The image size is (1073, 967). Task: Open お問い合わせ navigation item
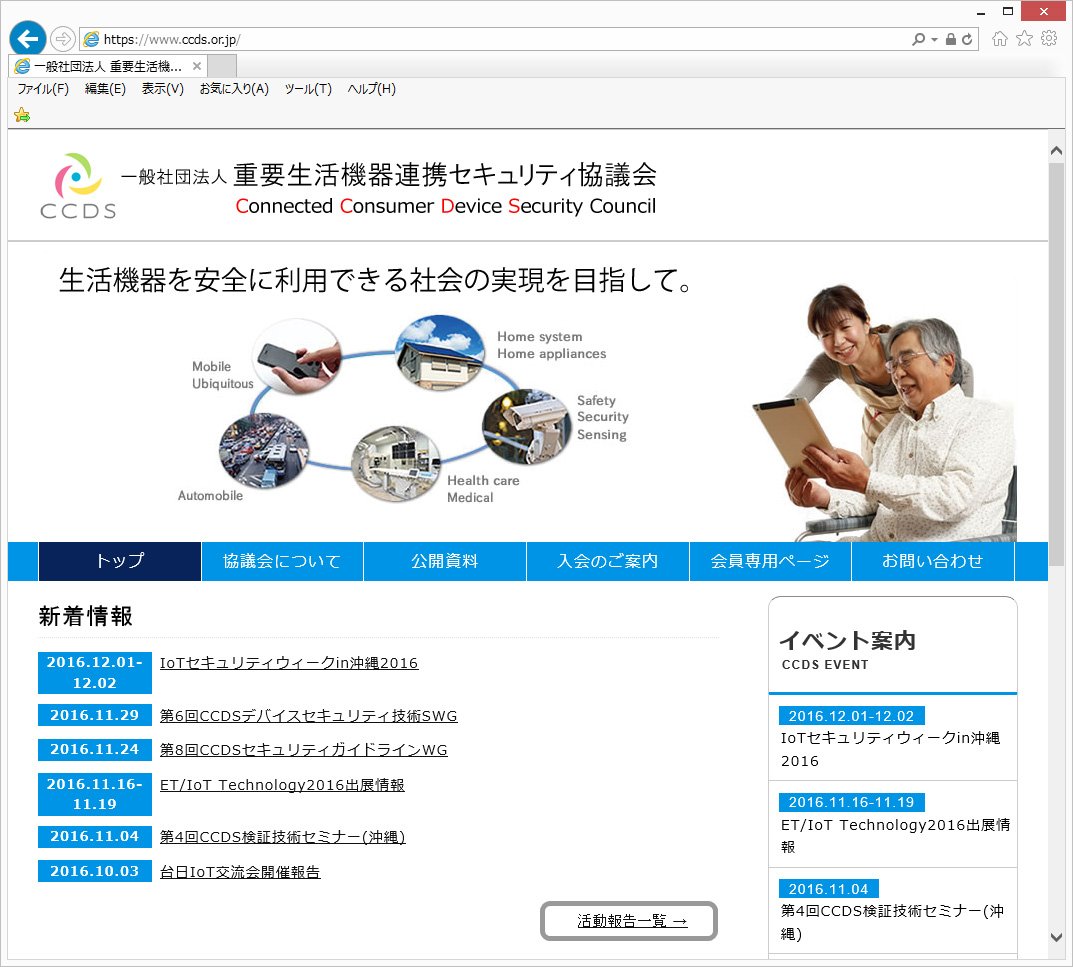coord(933,561)
